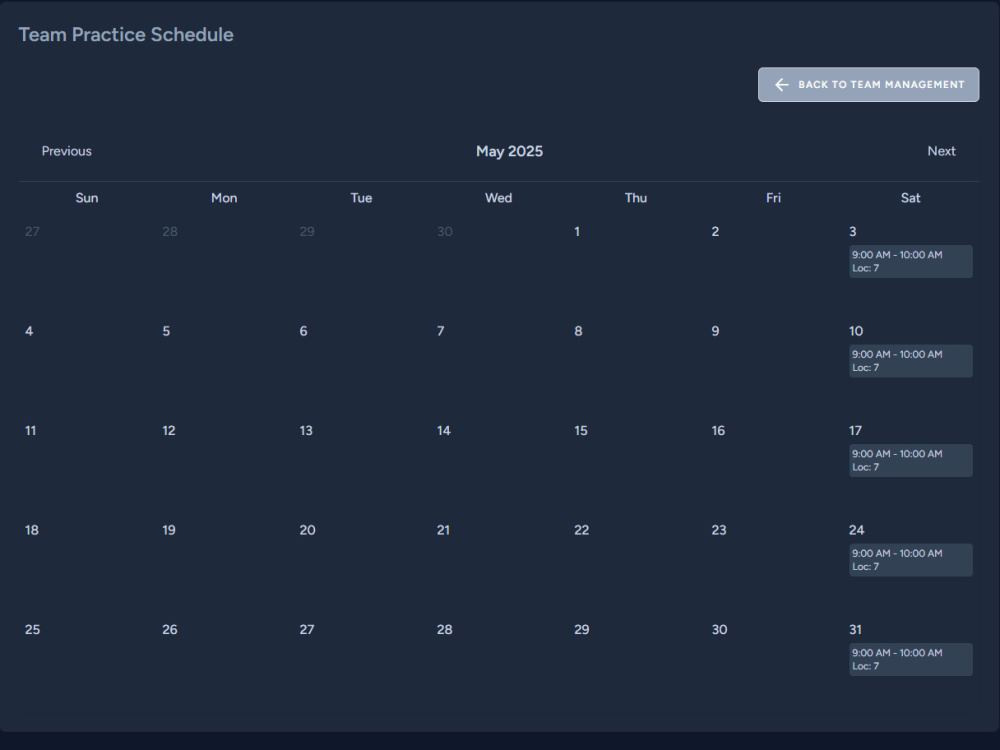Open practice event on May 3
1000x750 pixels.
tap(911, 261)
